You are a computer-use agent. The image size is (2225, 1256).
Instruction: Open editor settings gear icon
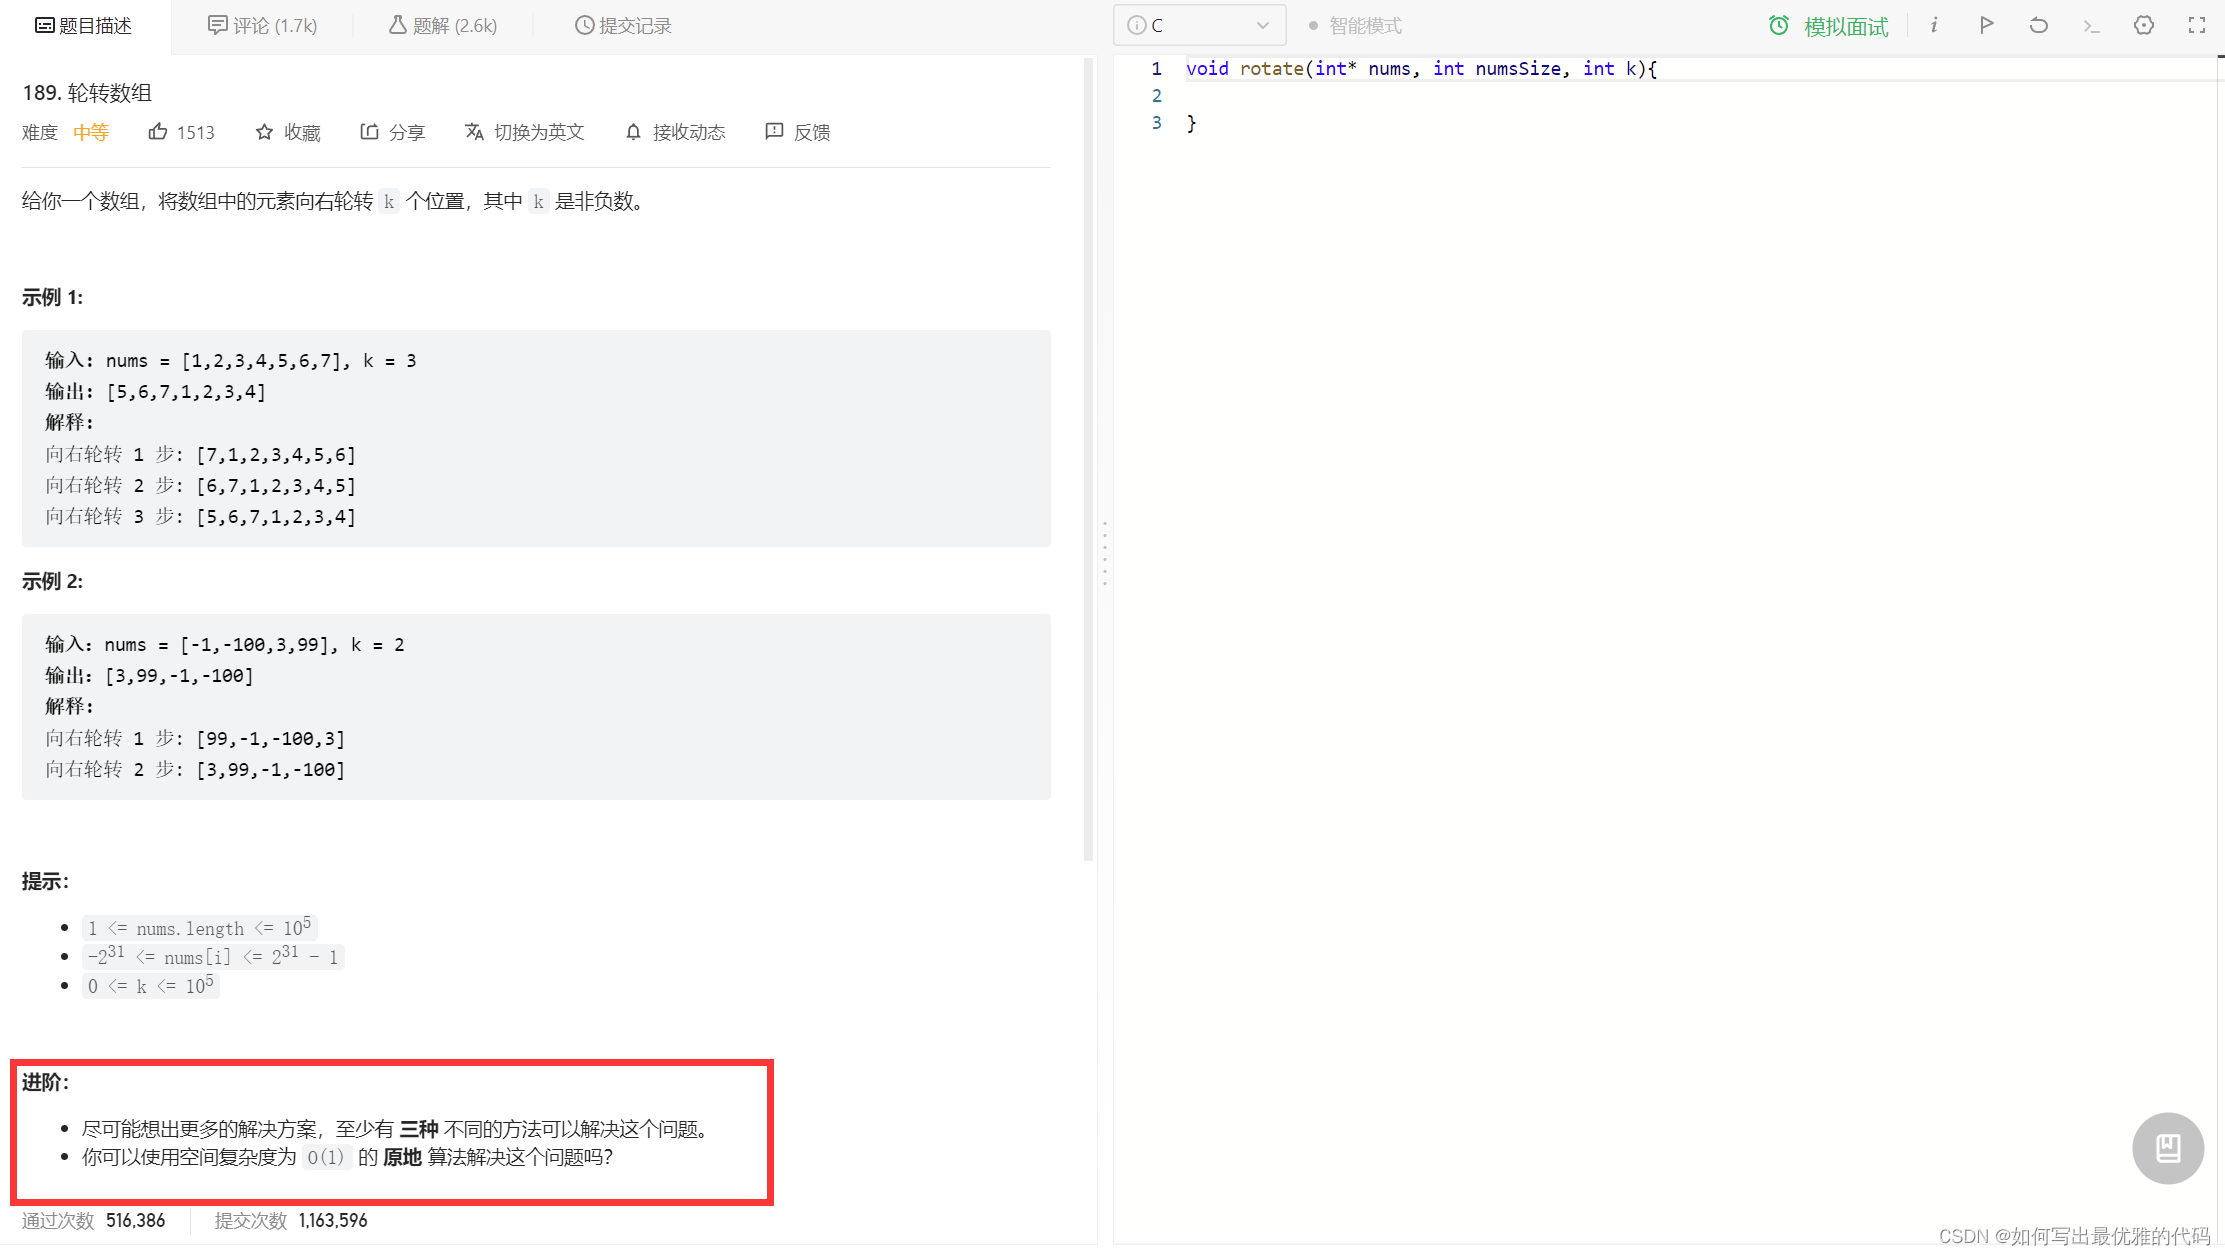(x=2144, y=26)
